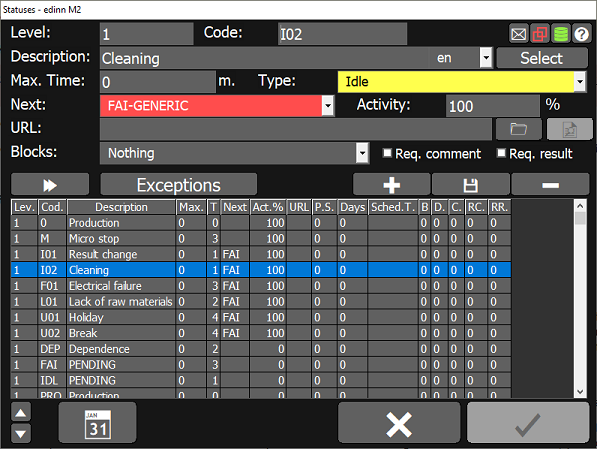Click the Select button
This screenshot has width=598, height=450.
point(542,58)
